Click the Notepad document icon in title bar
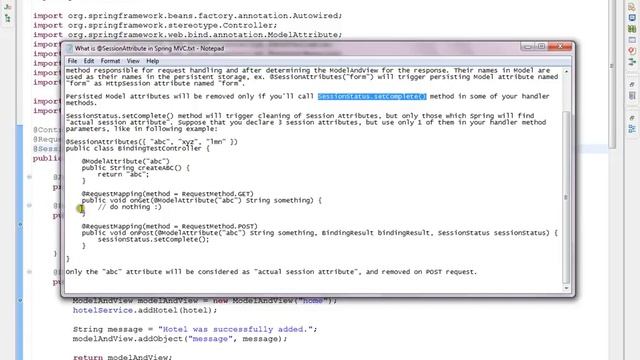640x360 pixels. [69, 48]
